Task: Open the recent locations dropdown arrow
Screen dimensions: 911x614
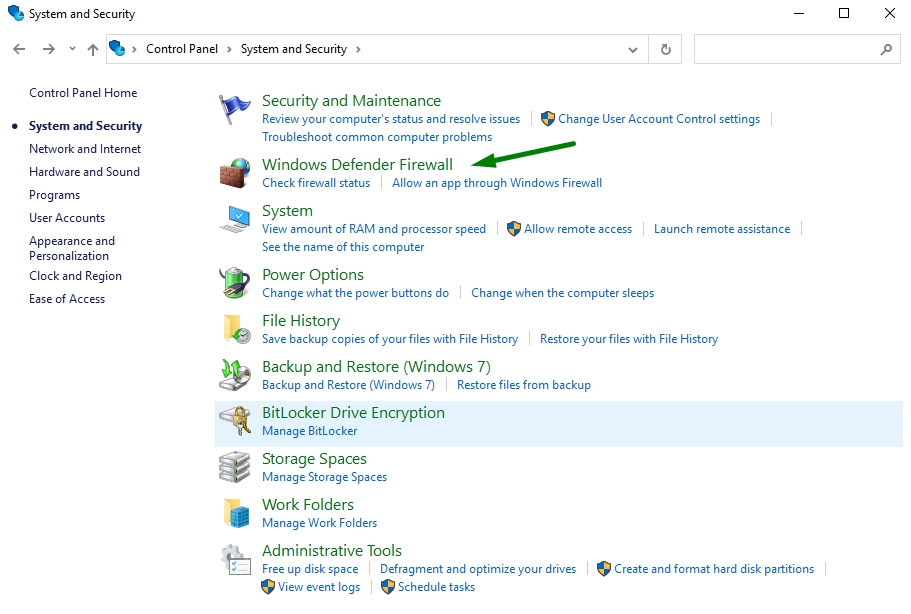Action: [72, 49]
